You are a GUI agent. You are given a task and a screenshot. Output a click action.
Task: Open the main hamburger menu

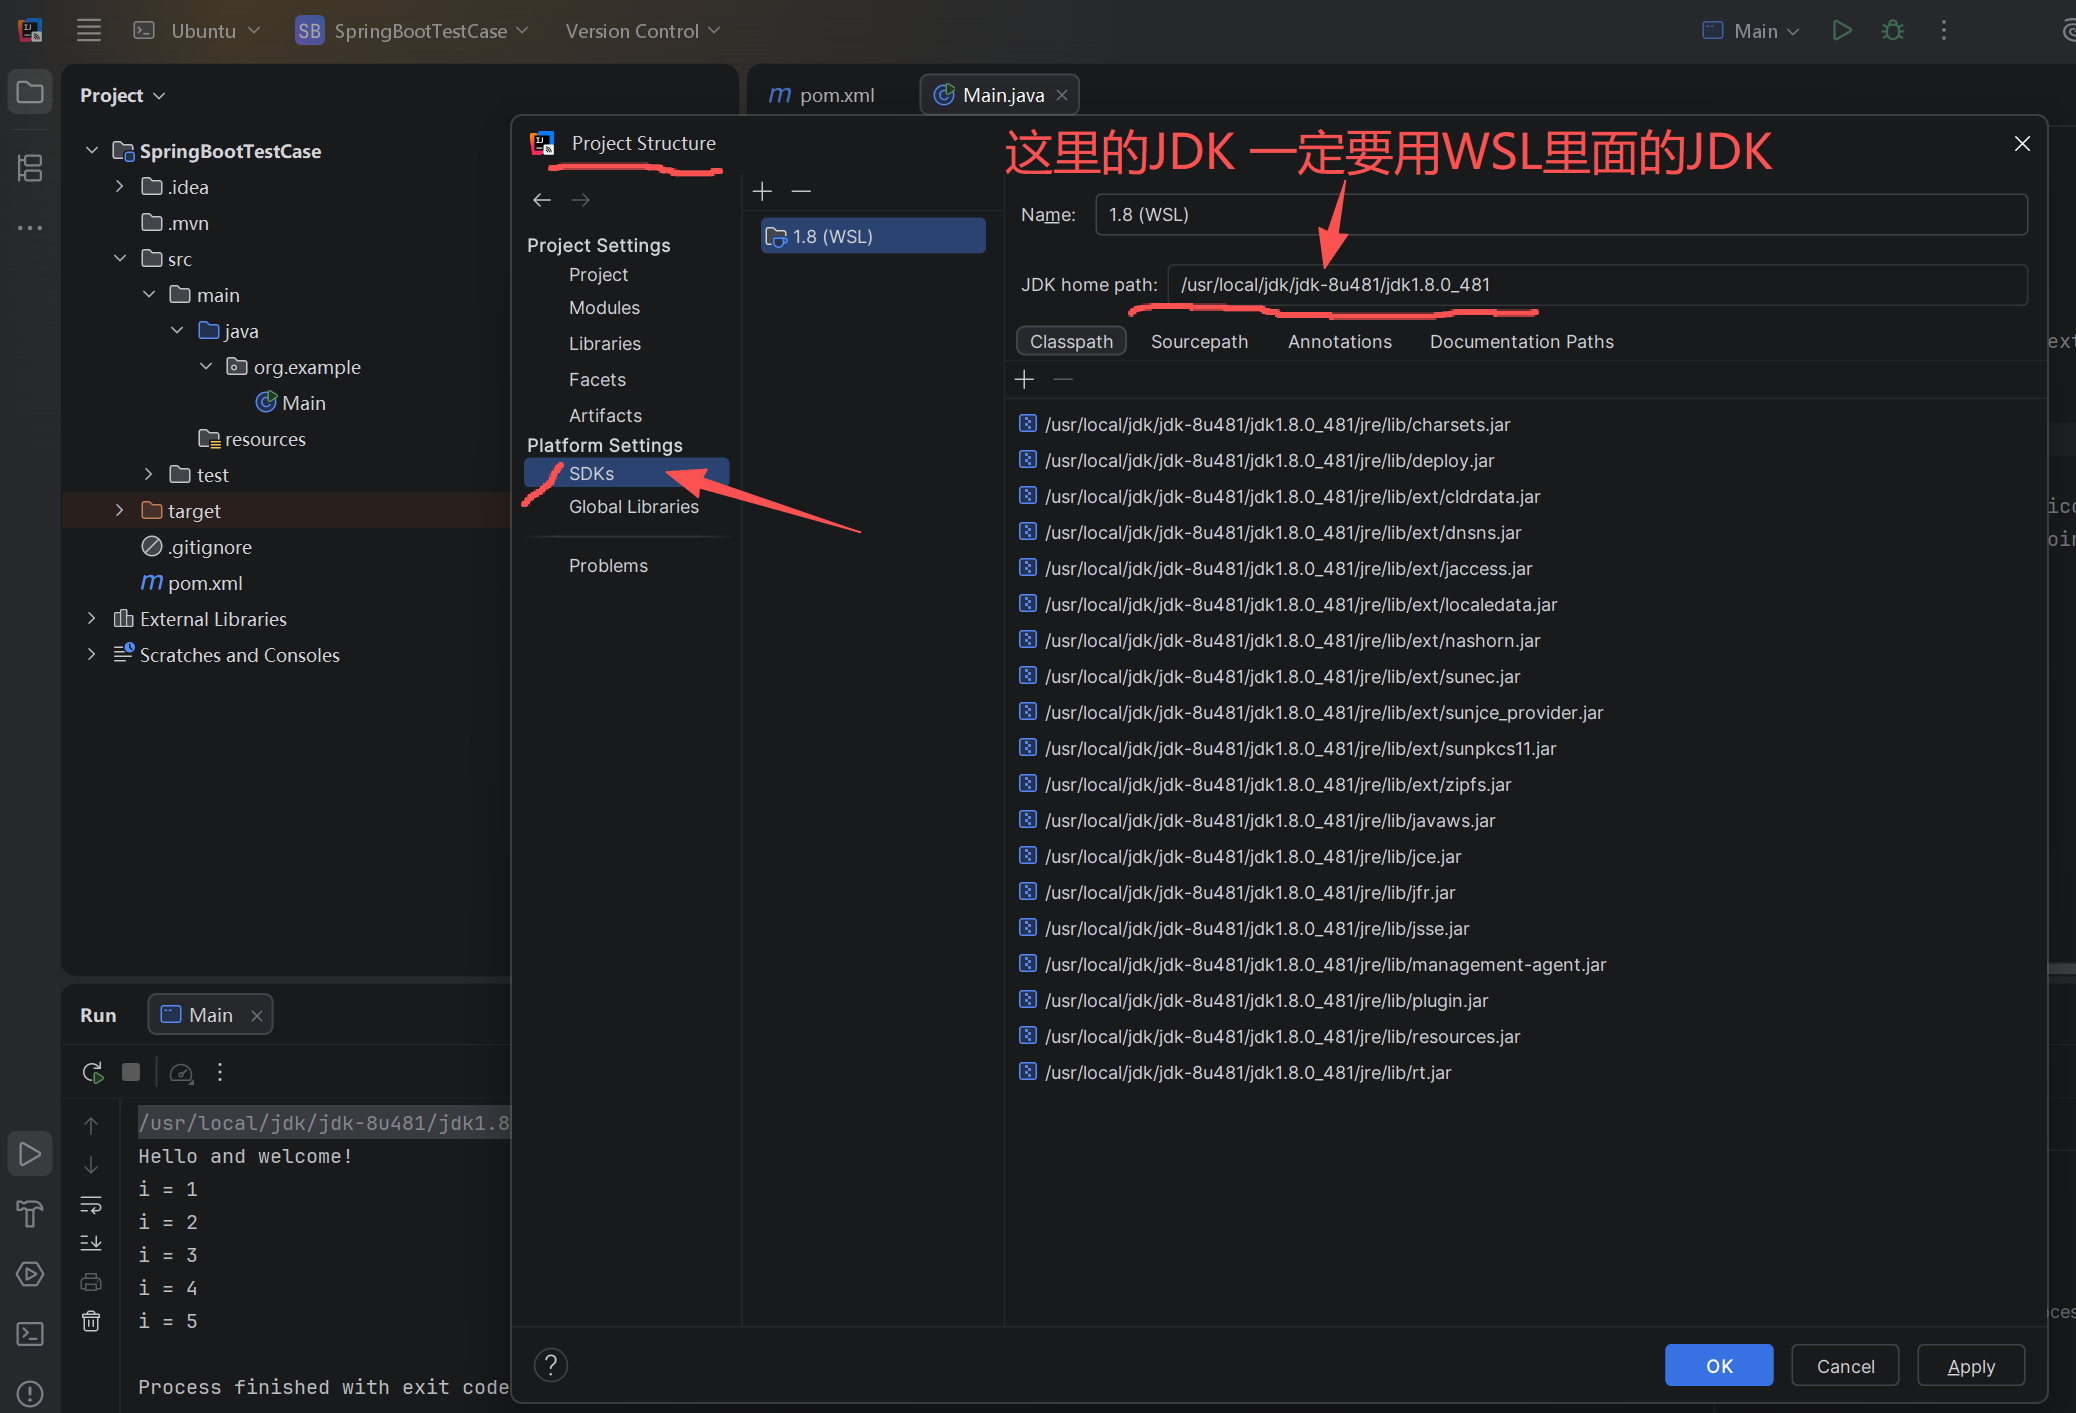89,30
